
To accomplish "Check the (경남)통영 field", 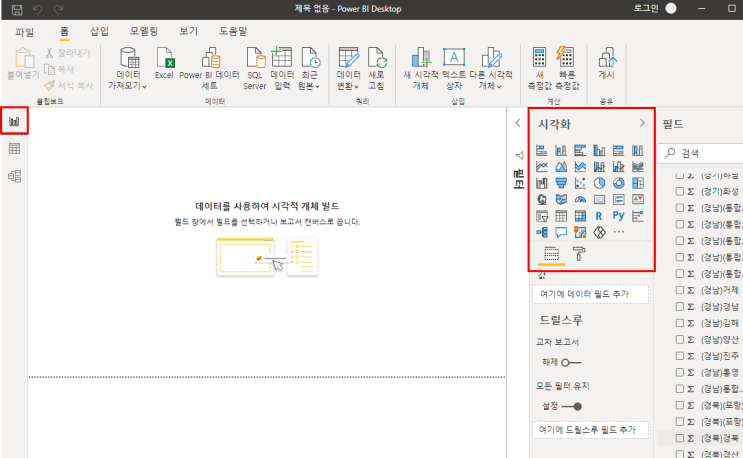I will pyautogui.click(x=680, y=372).
